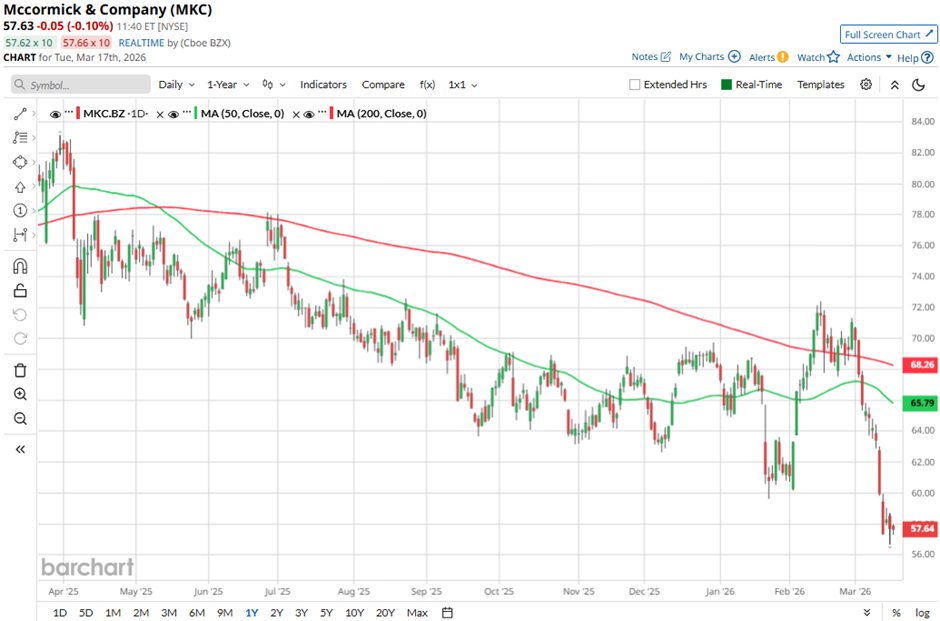Image resolution: width=940 pixels, height=621 pixels.
Task: Click the lock drawings icon
Action: (x=20, y=291)
